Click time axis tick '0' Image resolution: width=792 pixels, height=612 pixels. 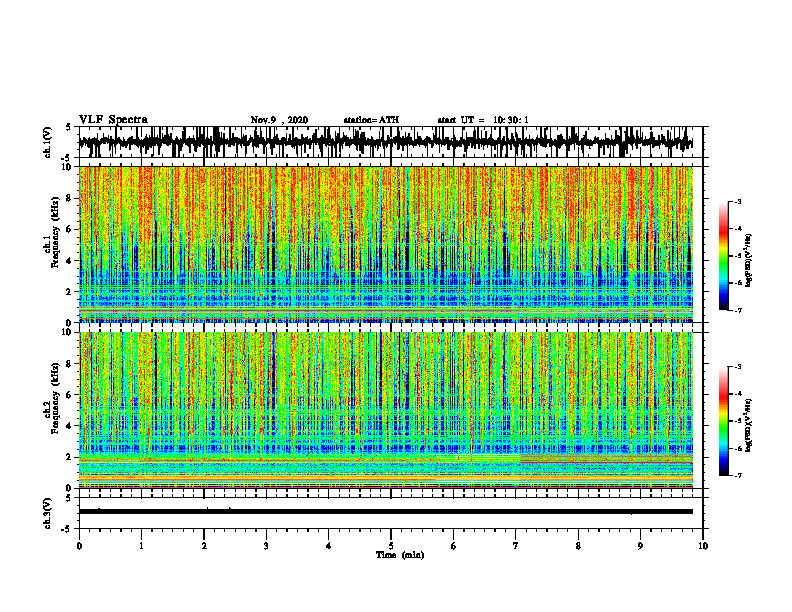pyautogui.click(x=79, y=546)
